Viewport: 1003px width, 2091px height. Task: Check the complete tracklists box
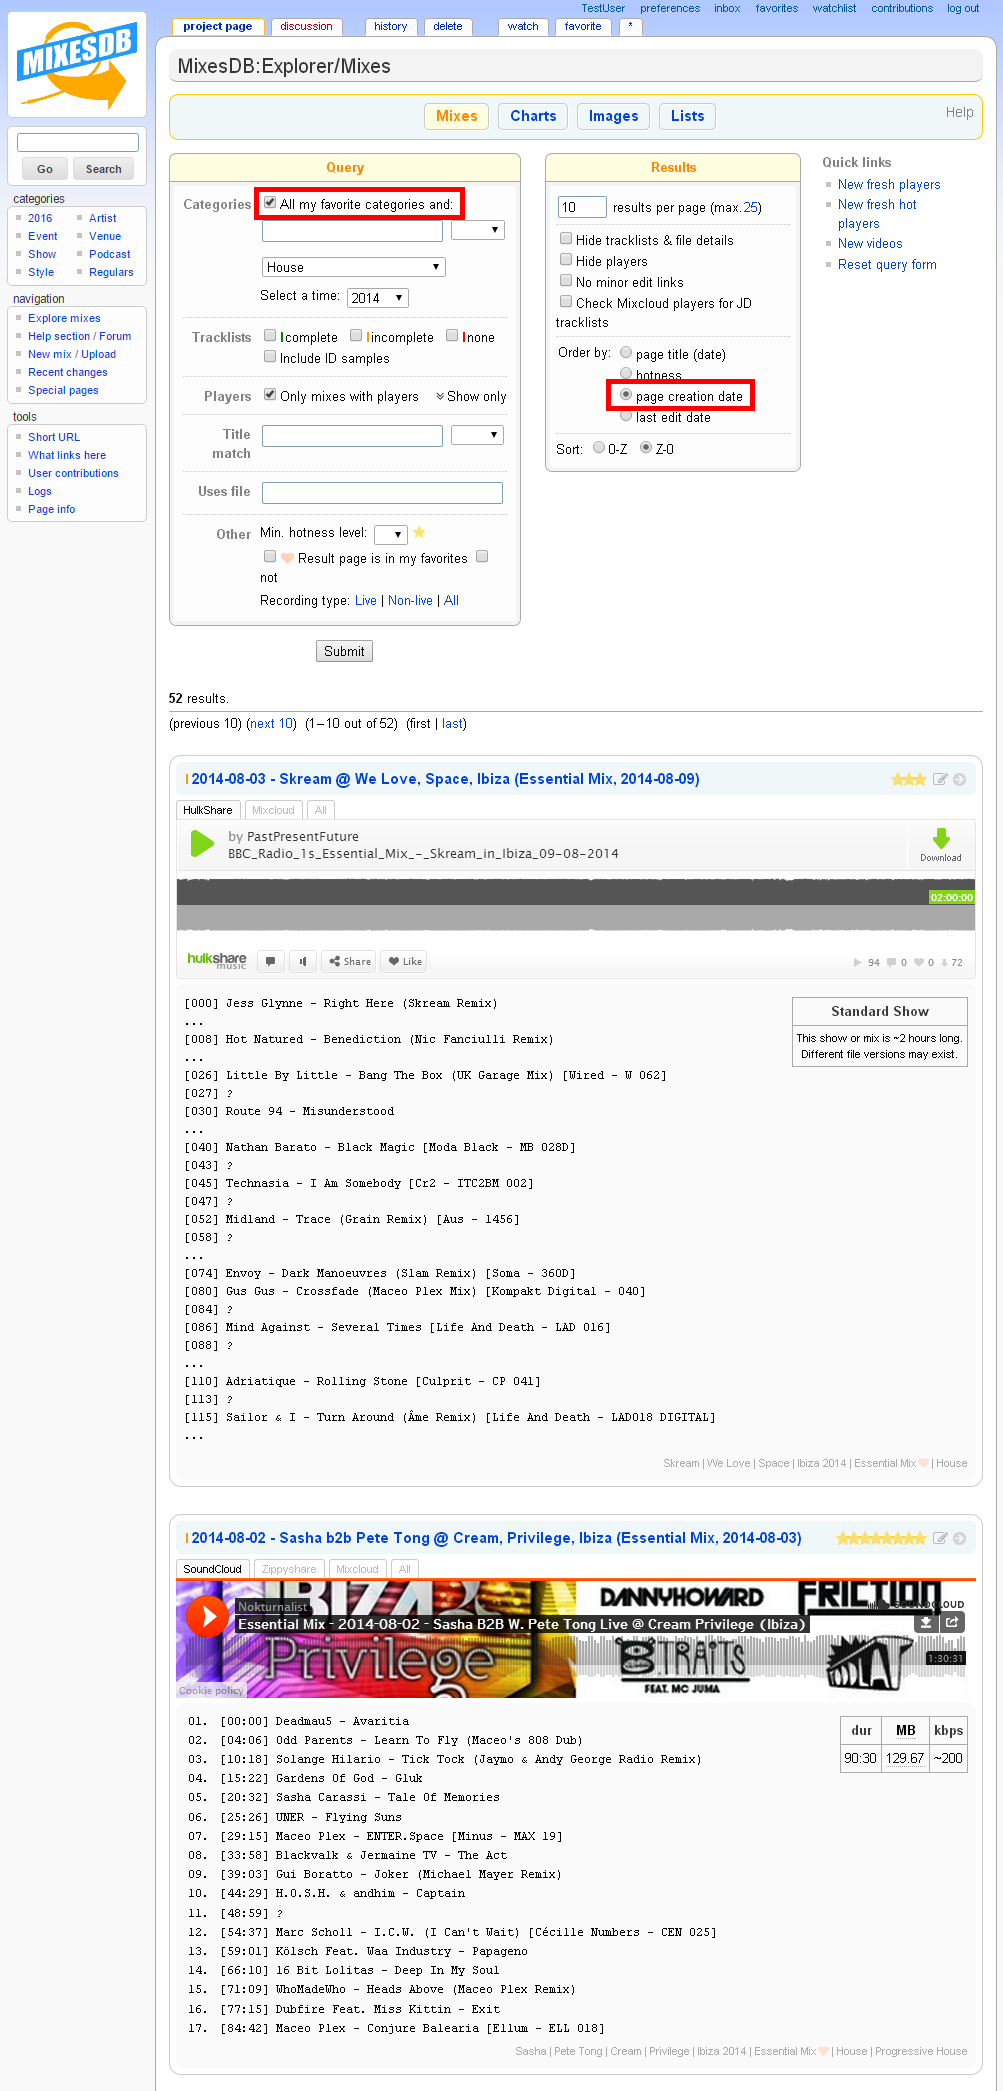coord(270,336)
